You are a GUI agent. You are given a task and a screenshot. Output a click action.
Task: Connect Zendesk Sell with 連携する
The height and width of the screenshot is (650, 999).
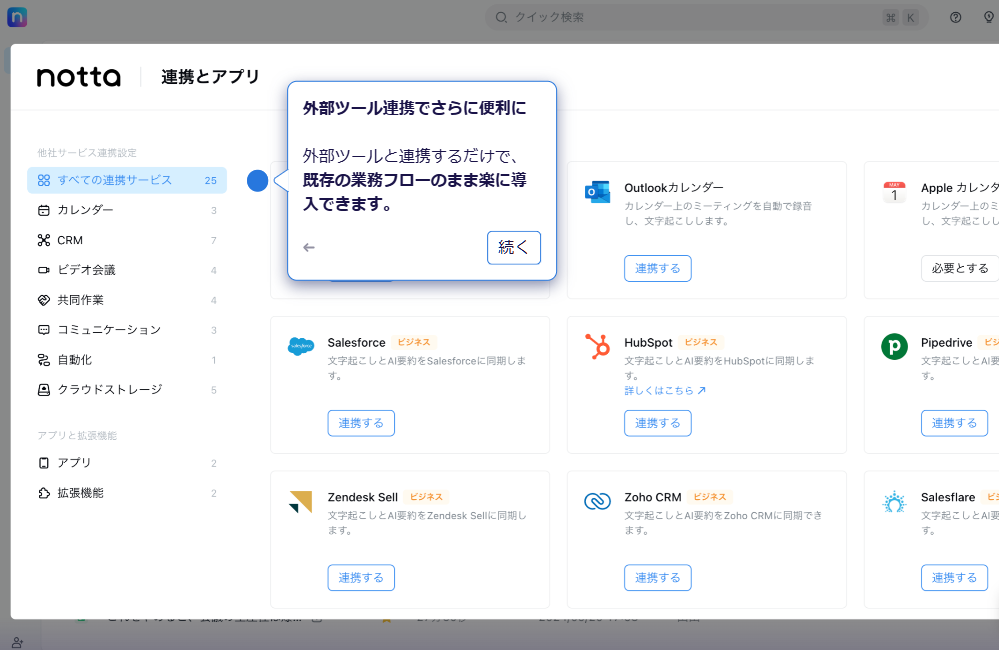pyautogui.click(x=361, y=578)
